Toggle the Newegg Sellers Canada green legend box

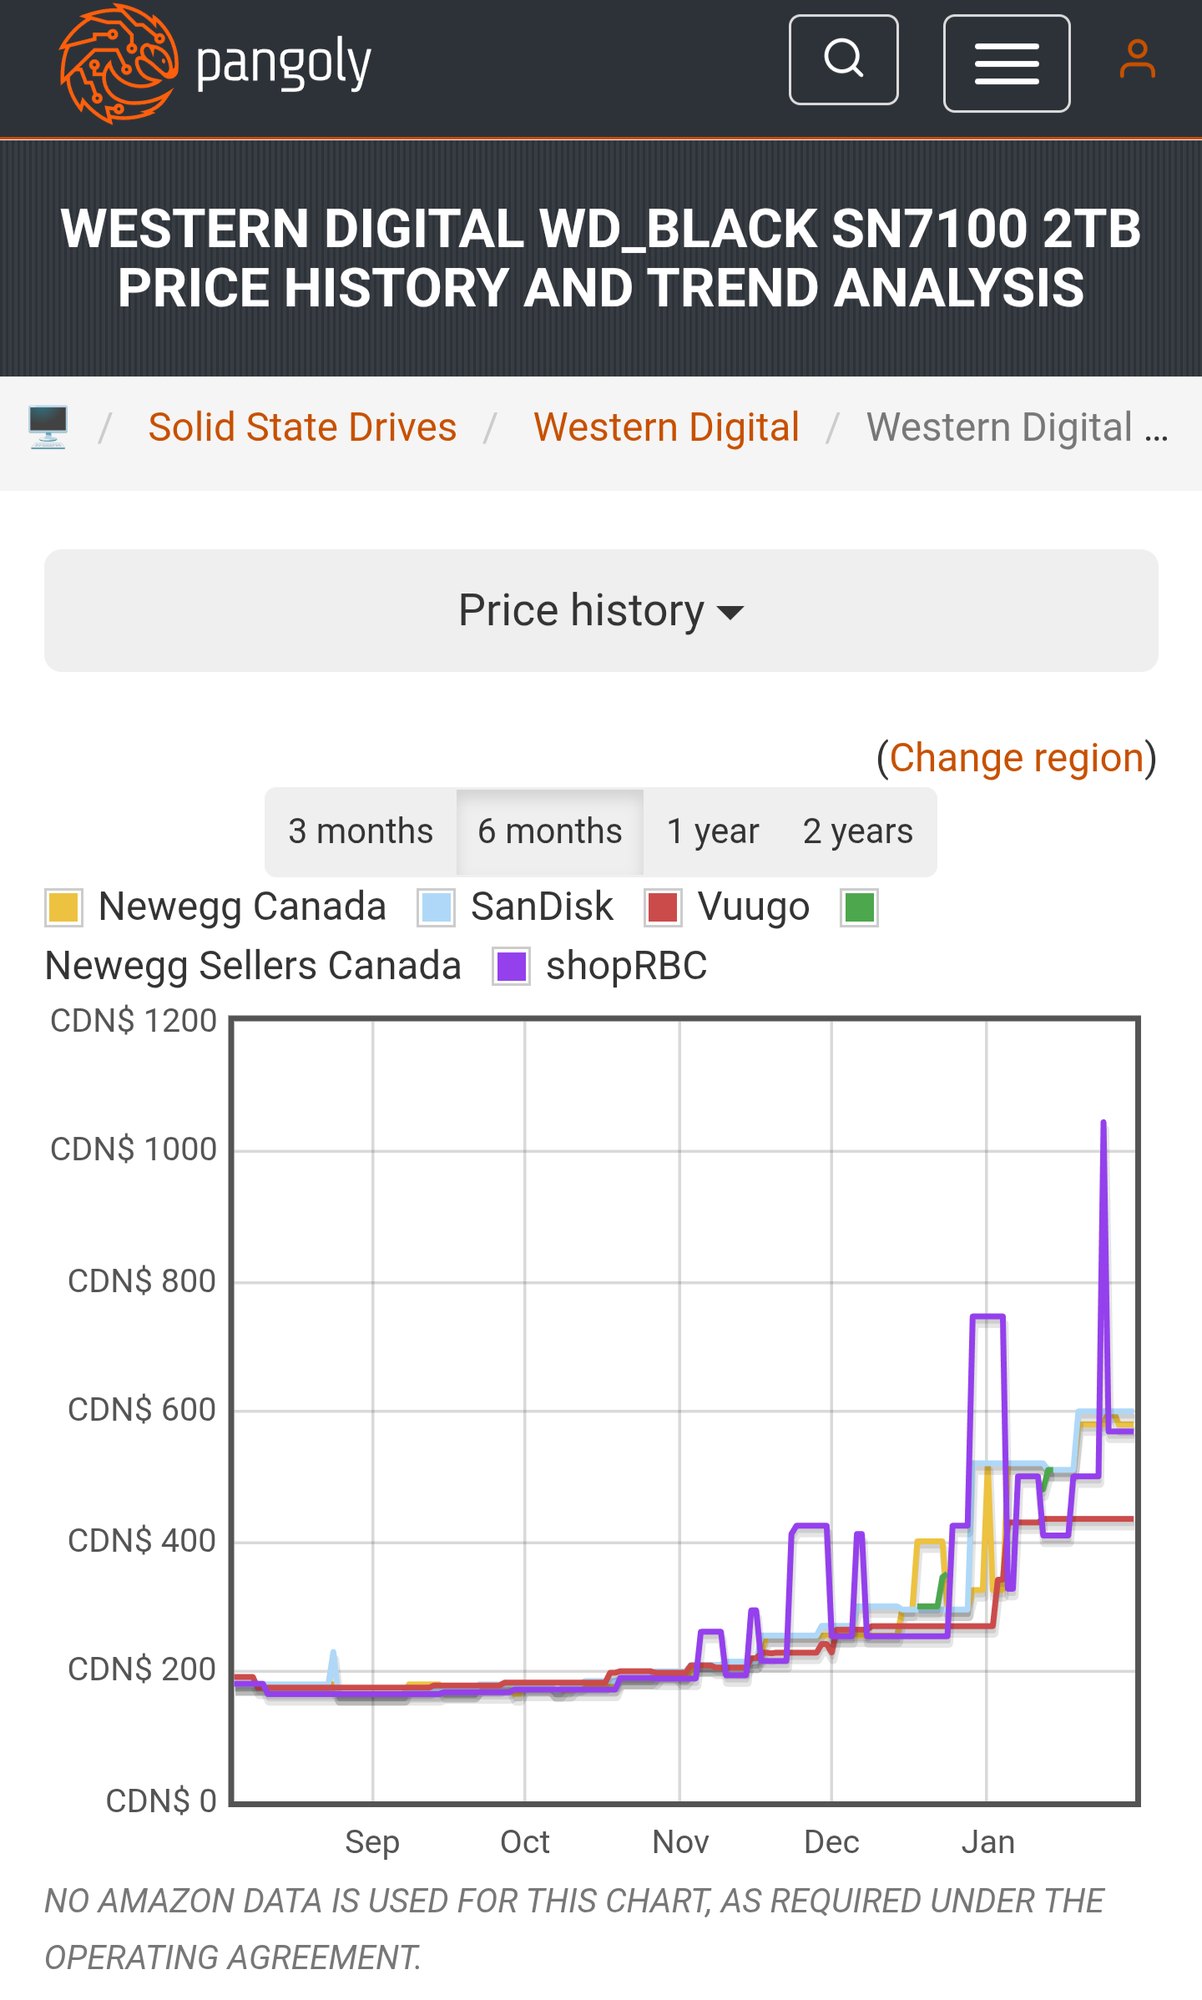pos(859,908)
